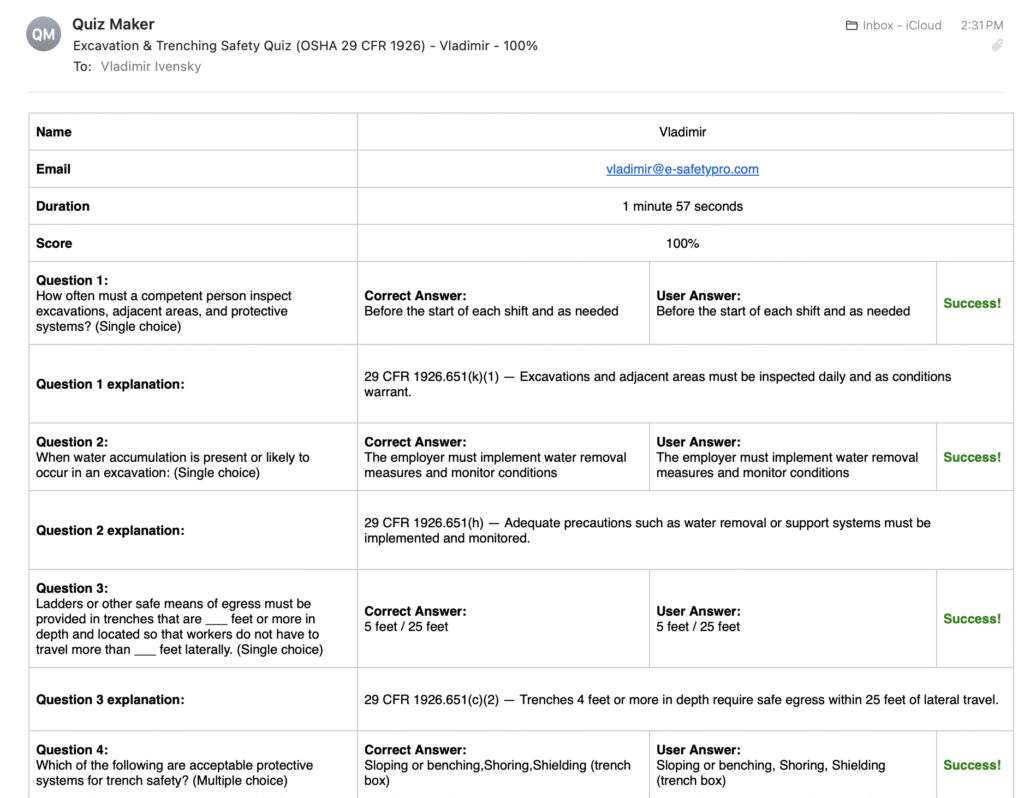Screen dimensions: 1024x798
Task: Click the duration value cell
Action: [682, 206]
